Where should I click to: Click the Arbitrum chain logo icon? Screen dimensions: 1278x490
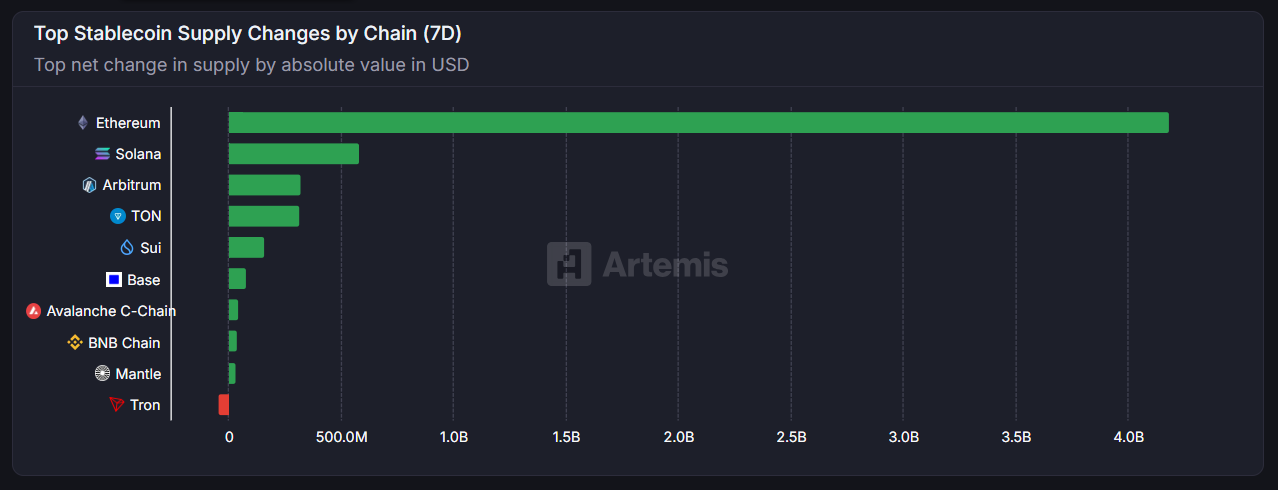(89, 185)
